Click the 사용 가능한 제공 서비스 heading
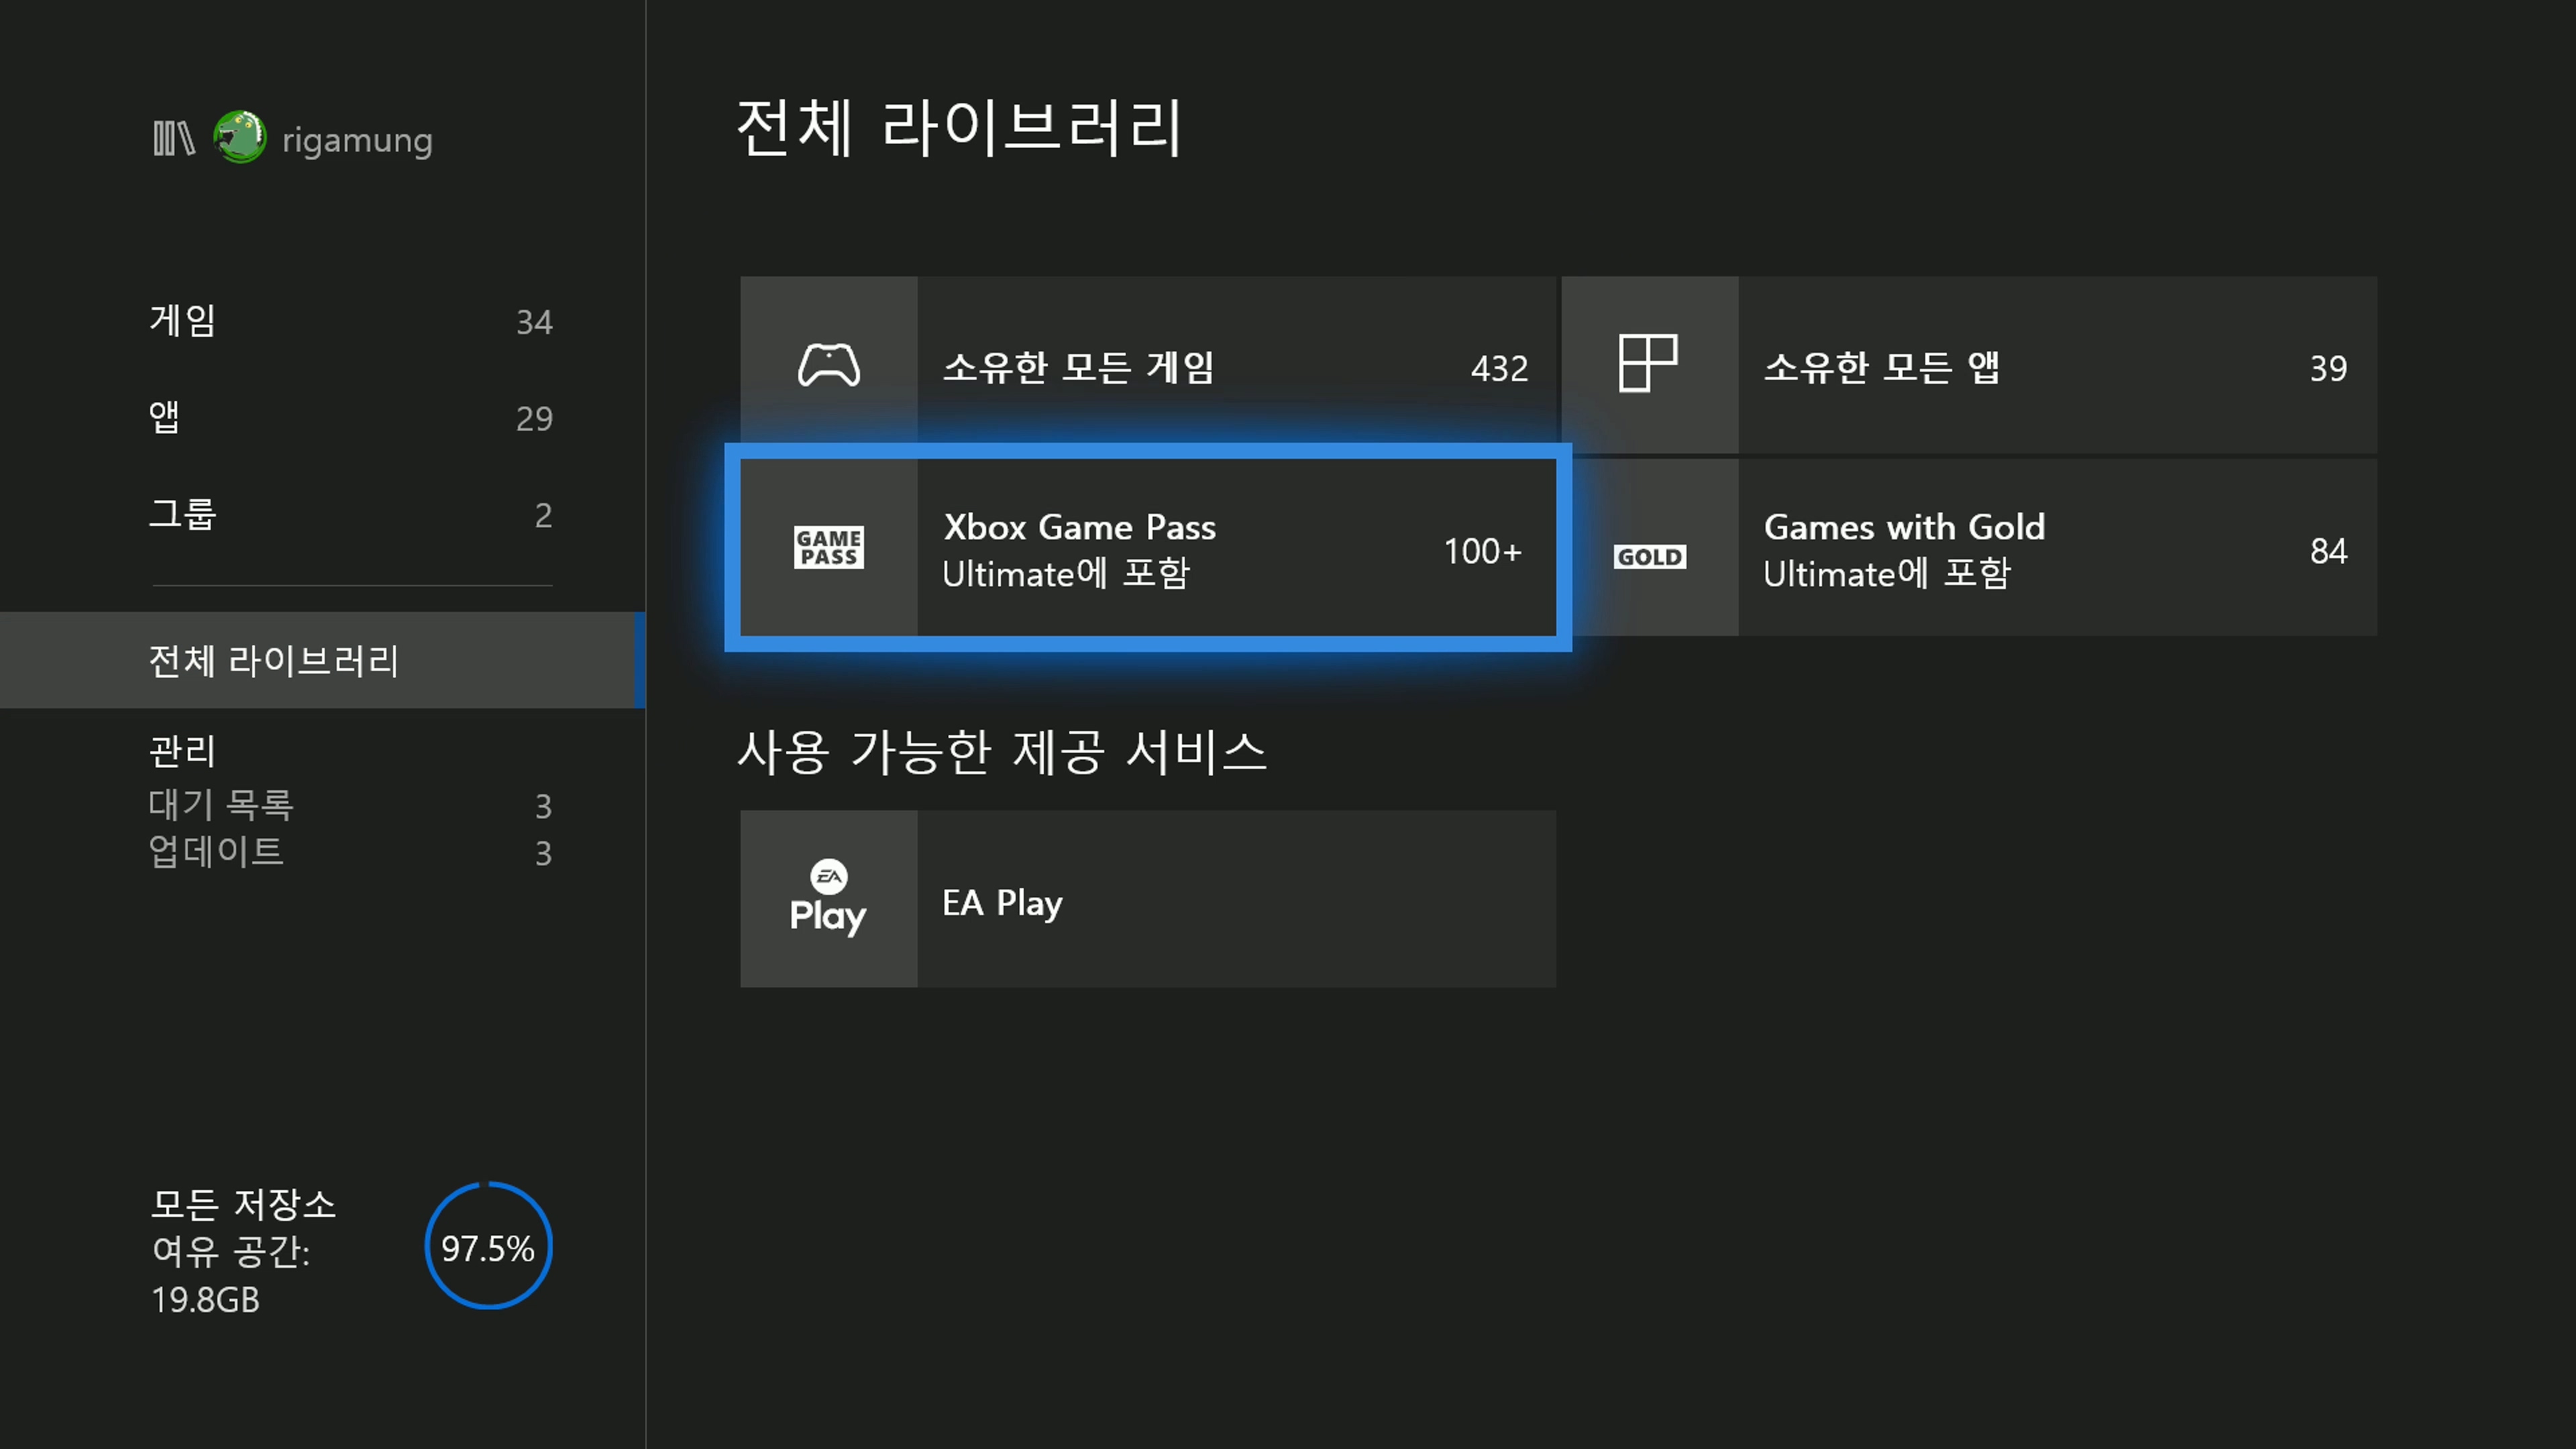This screenshot has width=2576, height=1449. click(x=1002, y=751)
